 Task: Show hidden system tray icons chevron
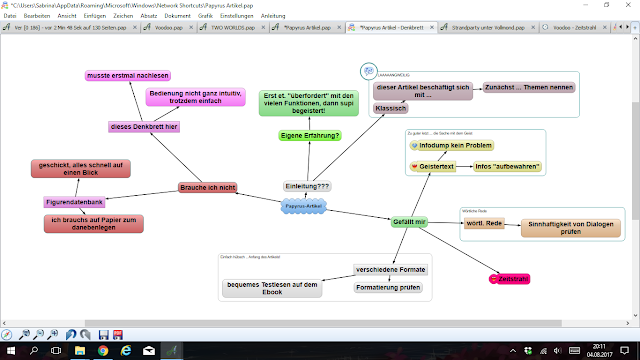tap(513, 351)
